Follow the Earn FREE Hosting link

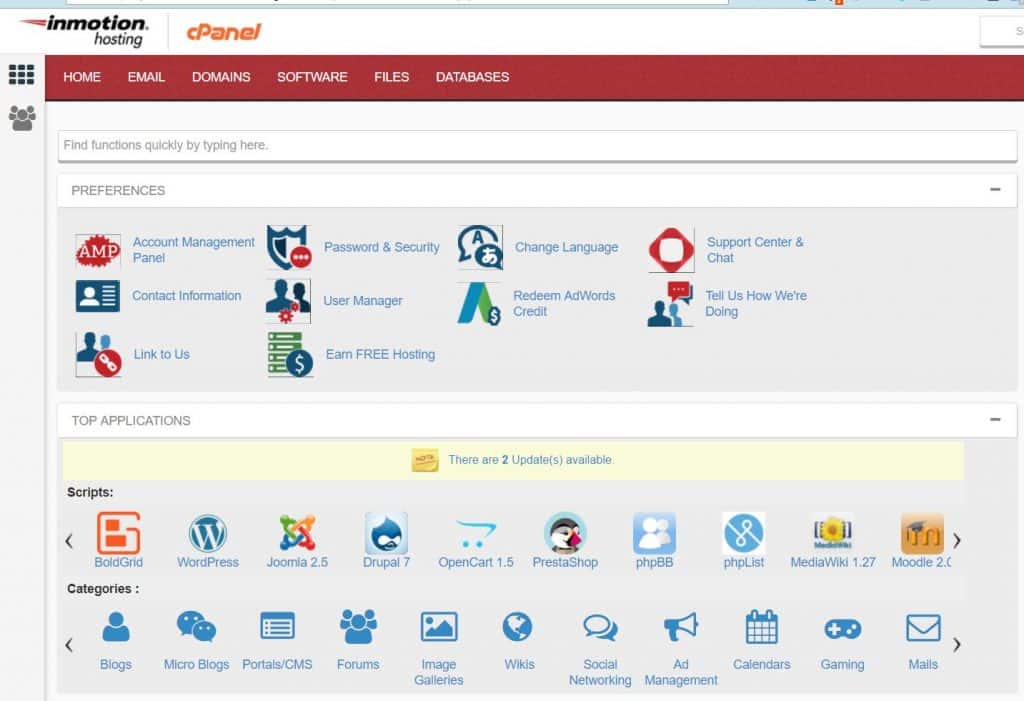tap(380, 354)
